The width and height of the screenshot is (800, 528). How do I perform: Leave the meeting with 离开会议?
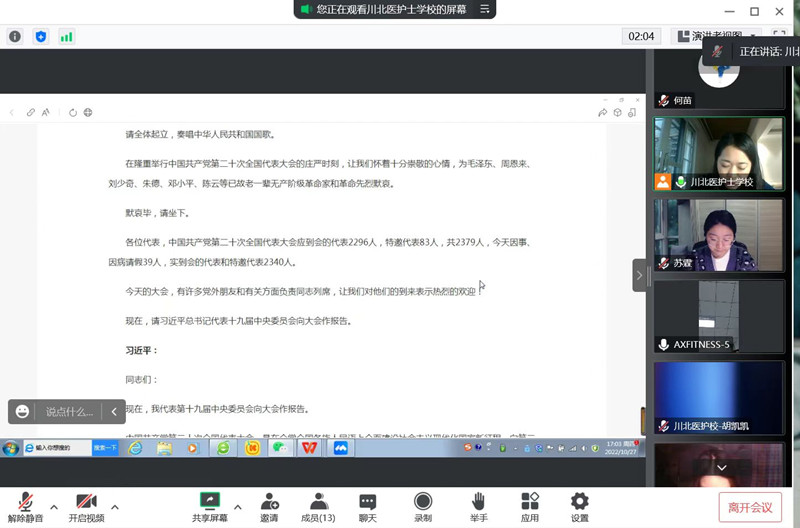pyautogui.click(x=750, y=508)
